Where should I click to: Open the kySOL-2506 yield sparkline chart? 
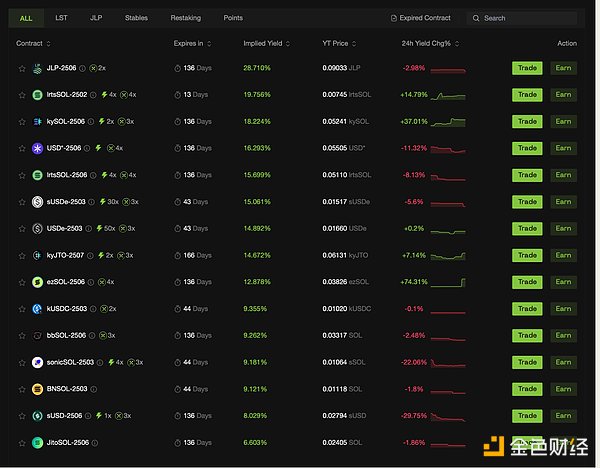[448, 122]
